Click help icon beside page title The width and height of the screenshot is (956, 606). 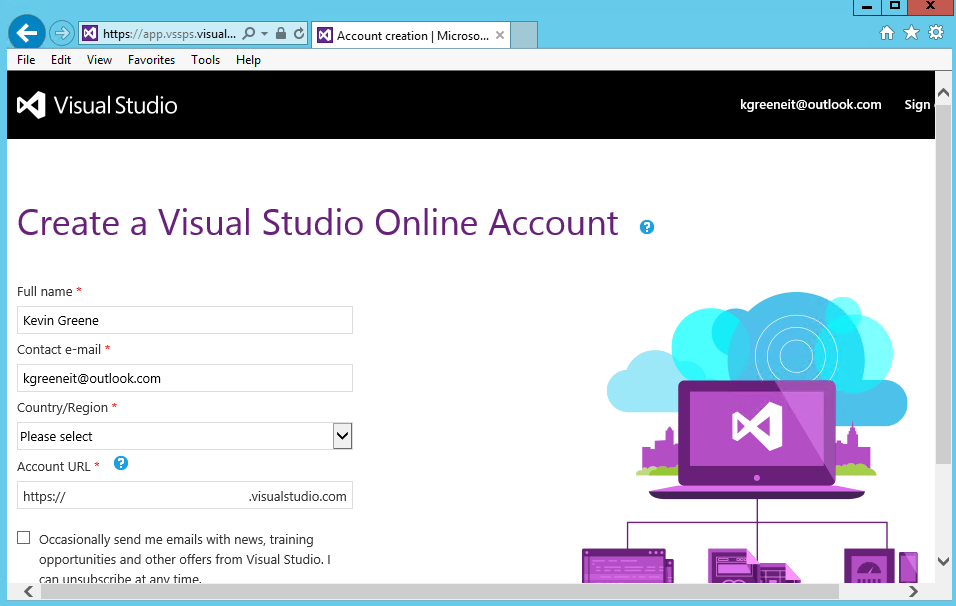[647, 227]
